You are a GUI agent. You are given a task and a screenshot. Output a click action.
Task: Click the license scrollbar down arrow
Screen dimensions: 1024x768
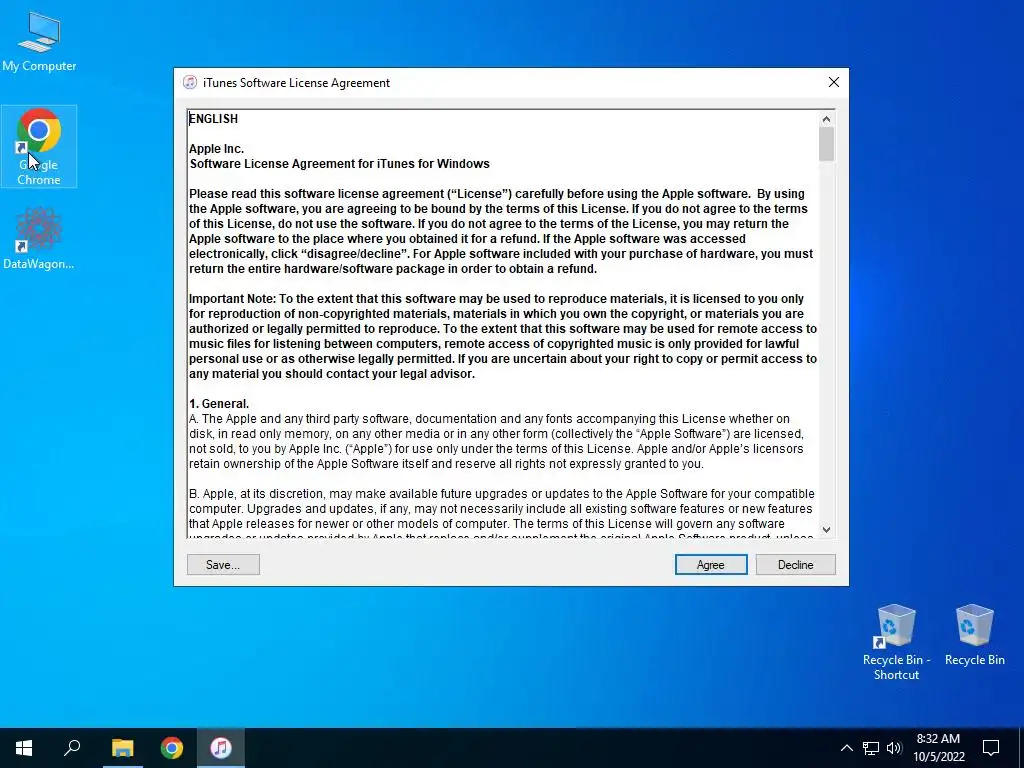tap(826, 530)
